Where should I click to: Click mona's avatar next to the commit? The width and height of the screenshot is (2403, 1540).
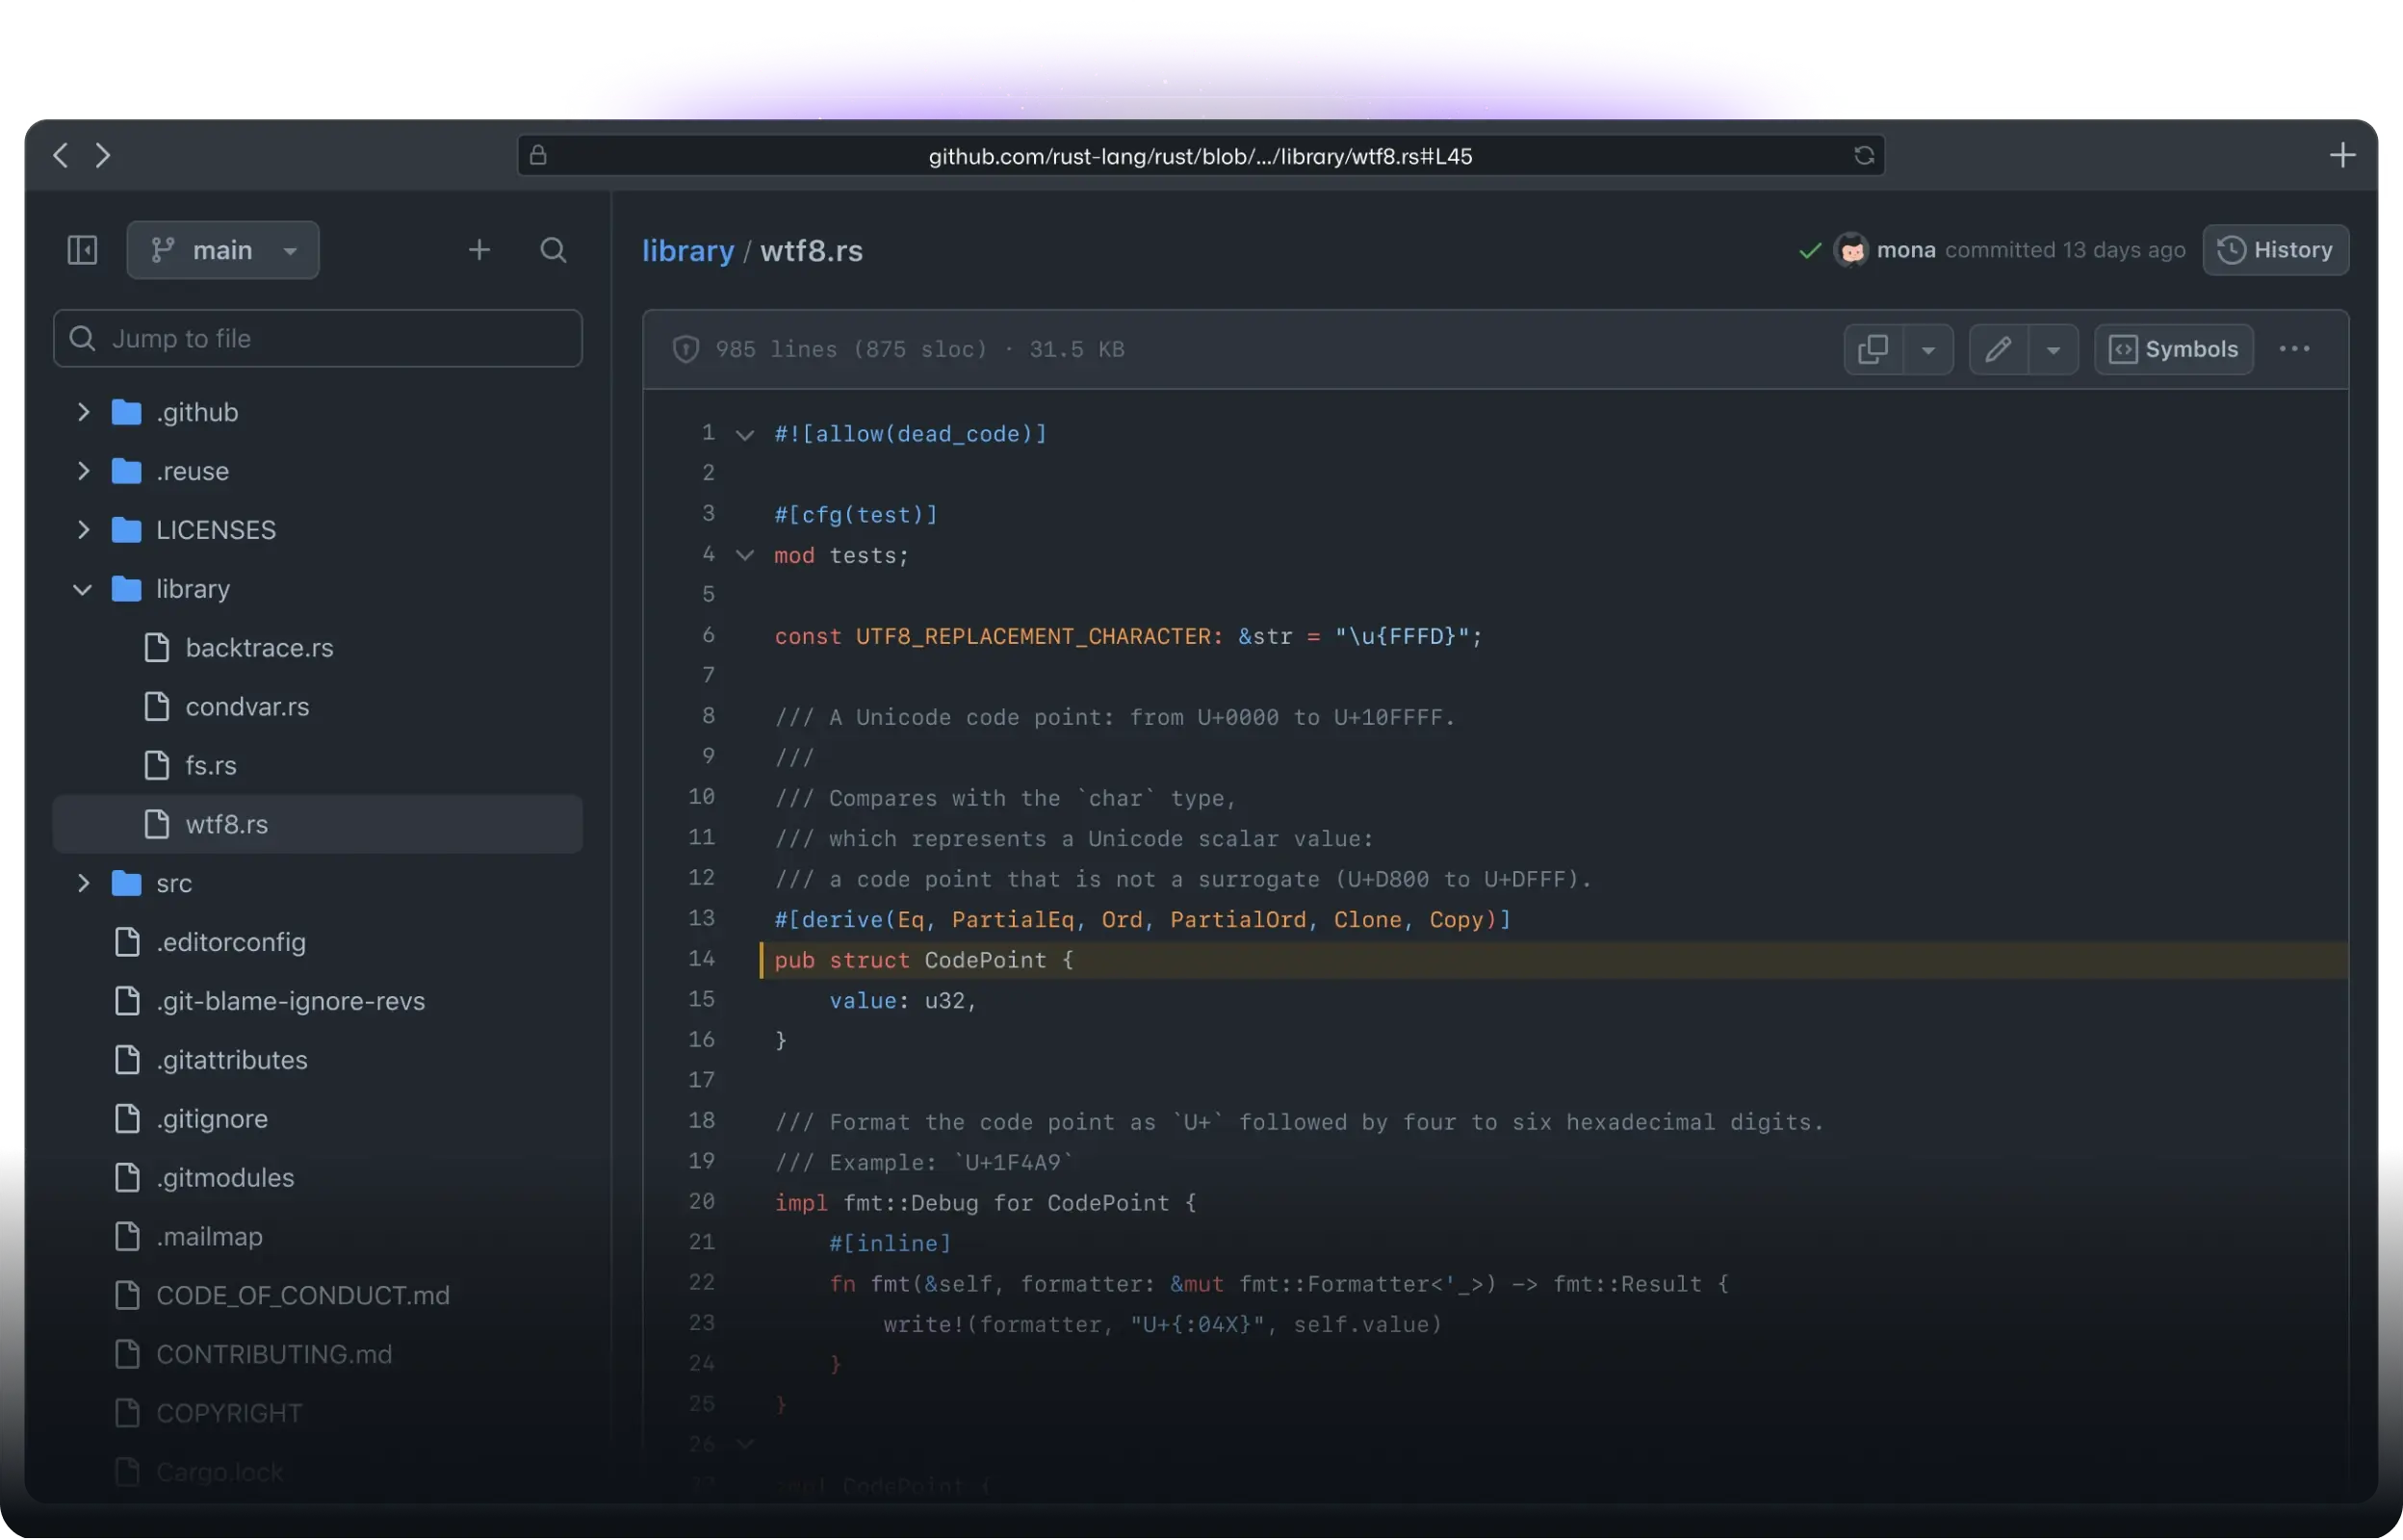click(x=1853, y=250)
